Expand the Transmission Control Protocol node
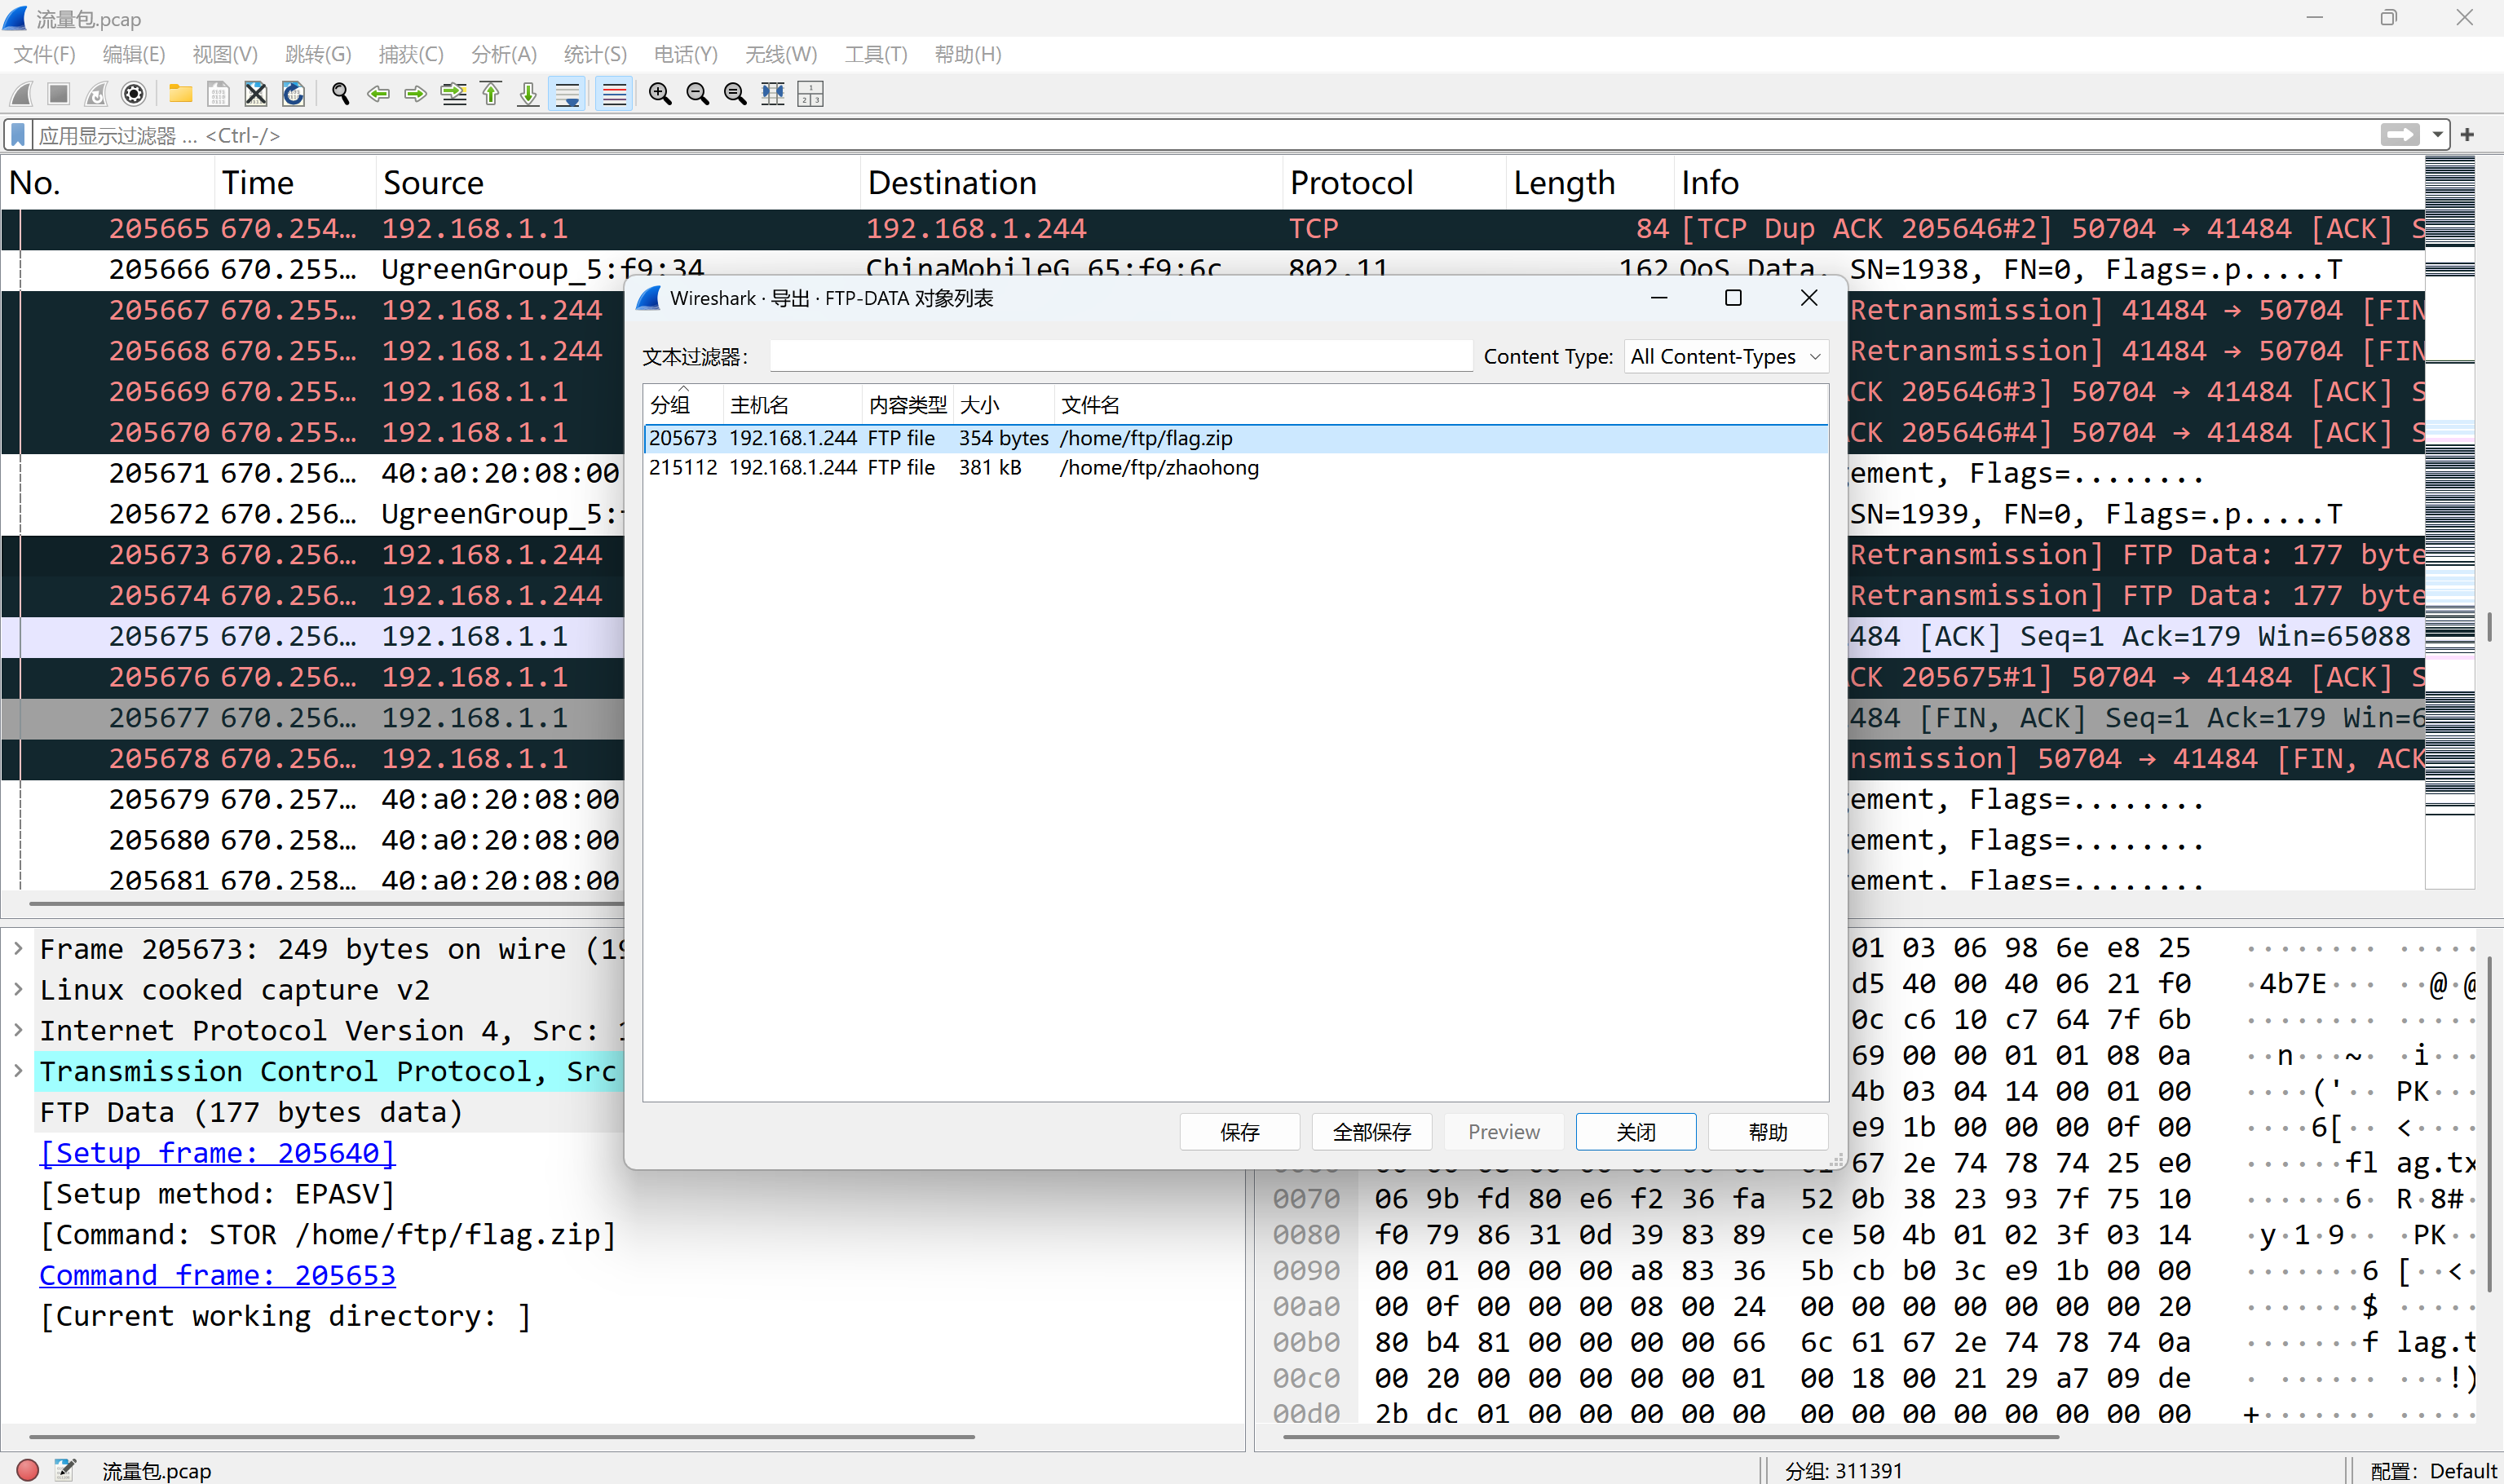 click(18, 1071)
